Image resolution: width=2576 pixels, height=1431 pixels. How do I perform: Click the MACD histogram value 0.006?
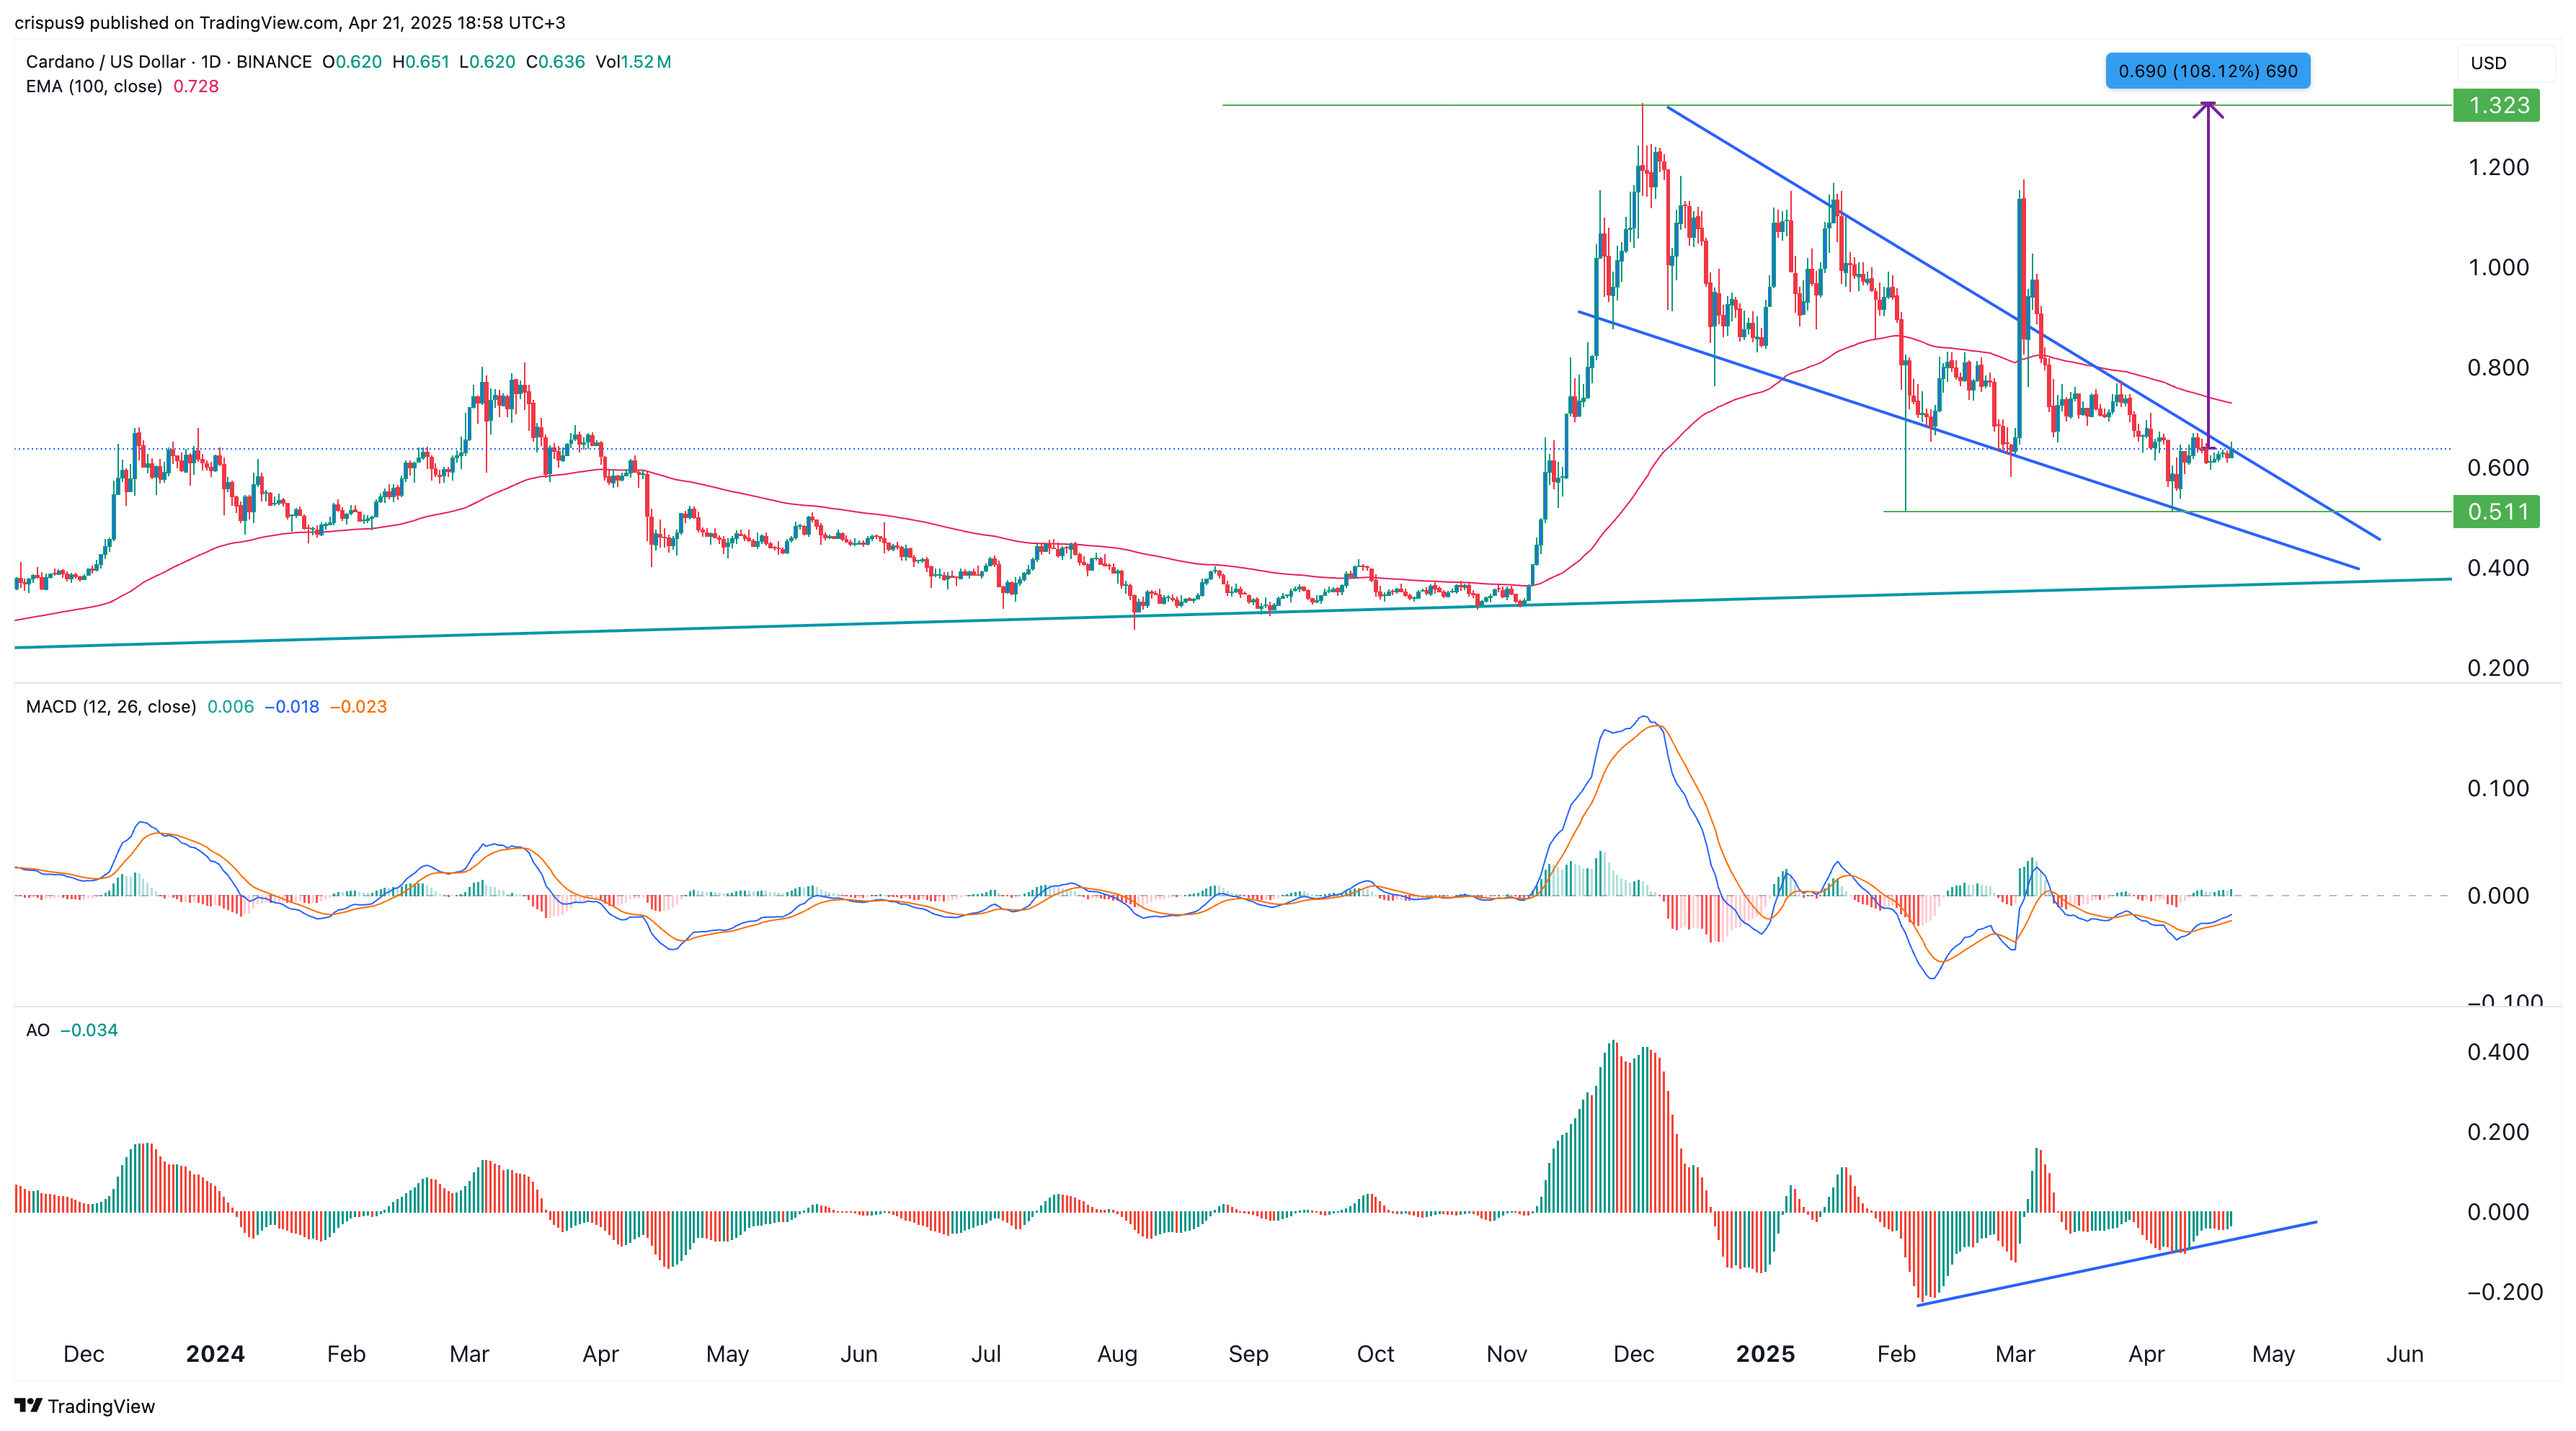point(231,707)
